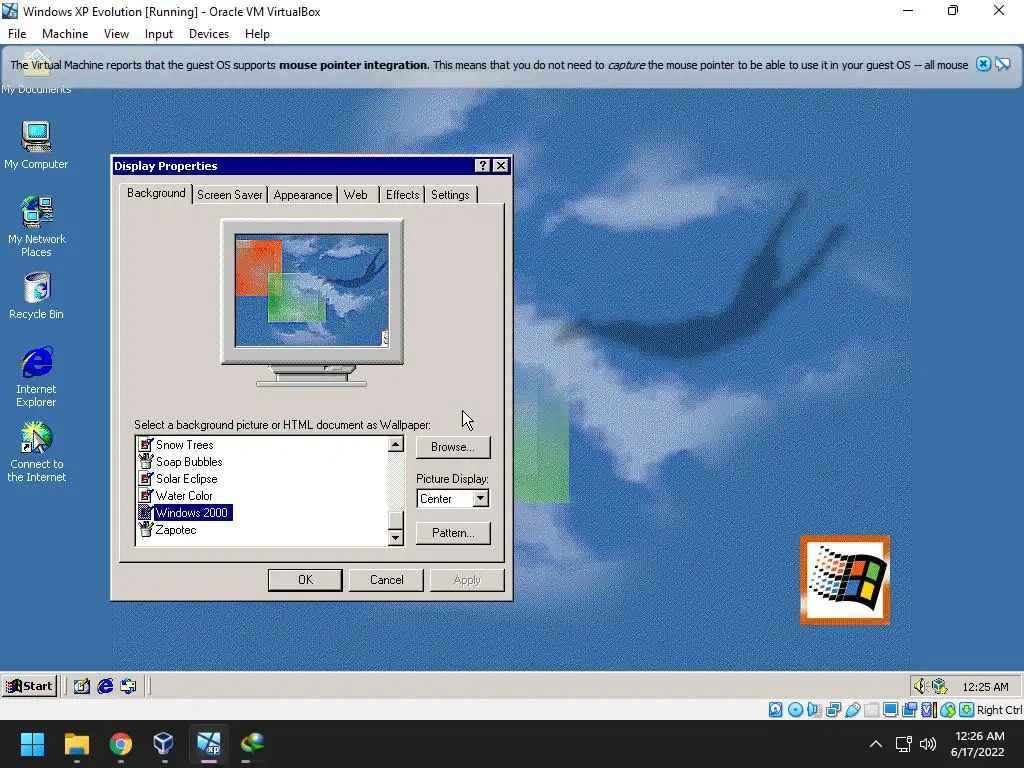The height and width of the screenshot is (768, 1024).
Task: Click the Cancel button
Action: pos(387,580)
